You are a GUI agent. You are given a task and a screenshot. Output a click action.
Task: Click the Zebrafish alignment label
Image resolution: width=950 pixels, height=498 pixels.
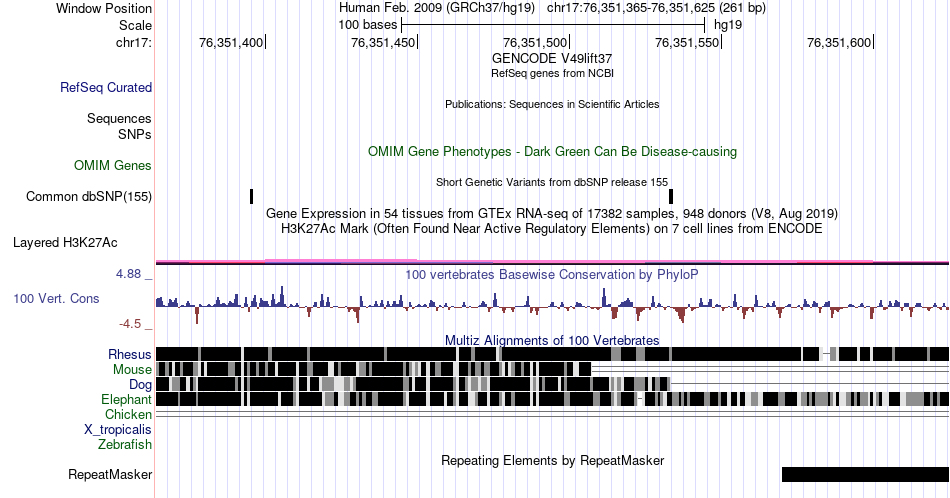125,444
